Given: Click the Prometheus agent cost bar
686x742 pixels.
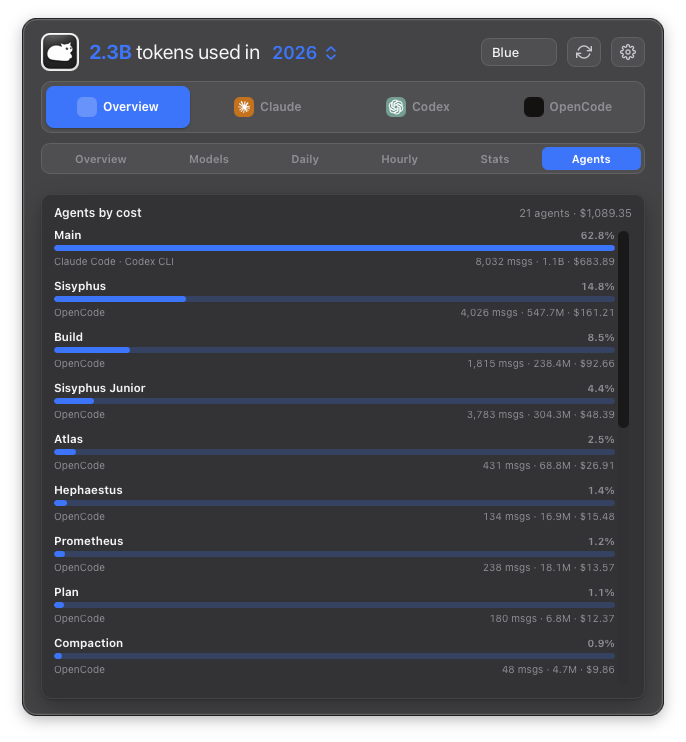Looking at the screenshot, I should (334, 555).
